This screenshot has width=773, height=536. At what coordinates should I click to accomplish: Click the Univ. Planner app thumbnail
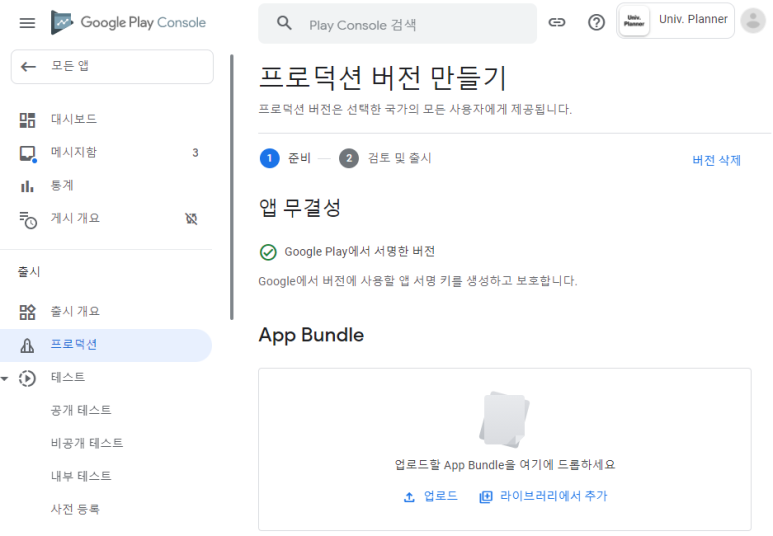tap(634, 21)
